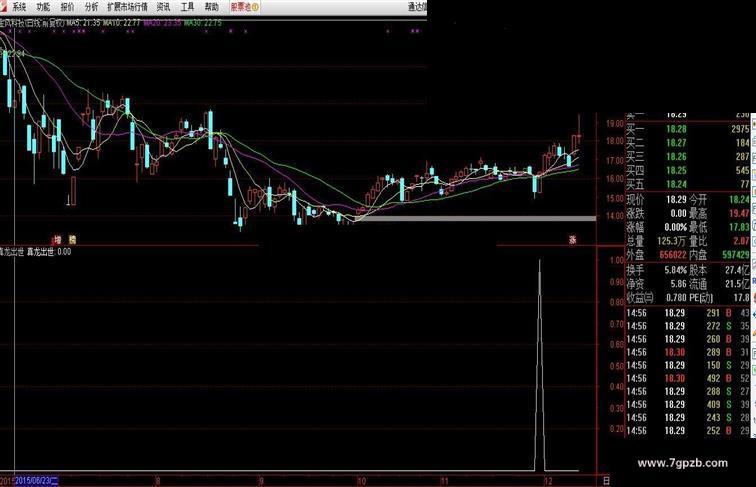Click the 内盘 value 597429
756x487 pixels.
coord(736,255)
